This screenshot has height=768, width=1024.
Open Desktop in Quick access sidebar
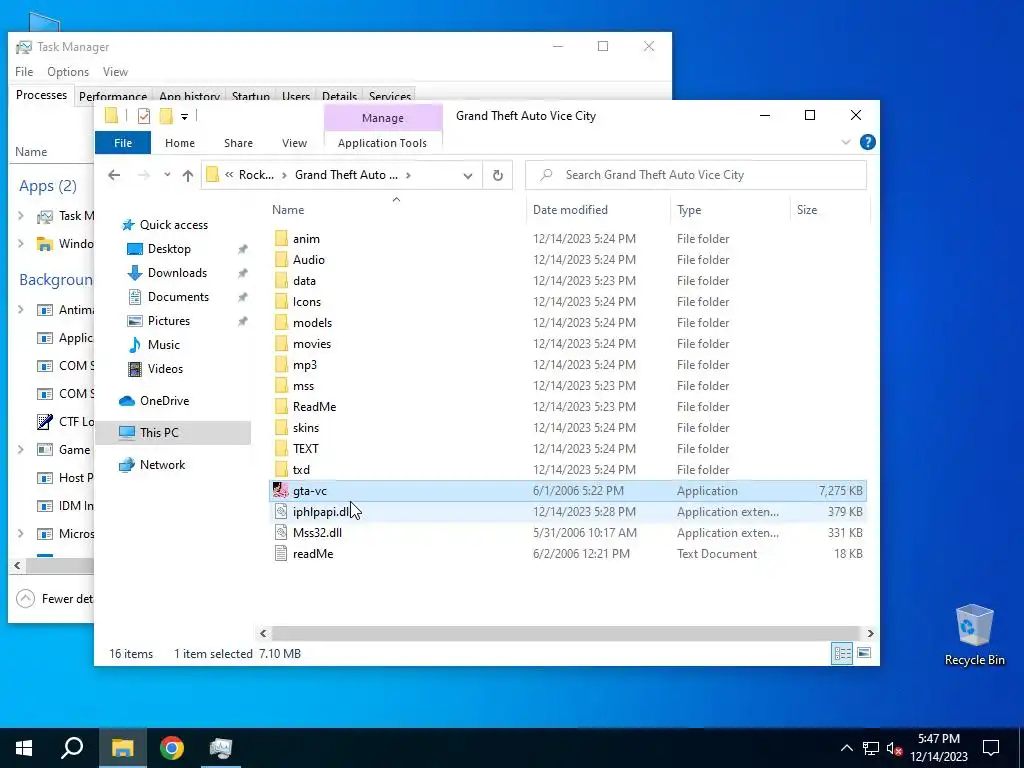(x=169, y=249)
